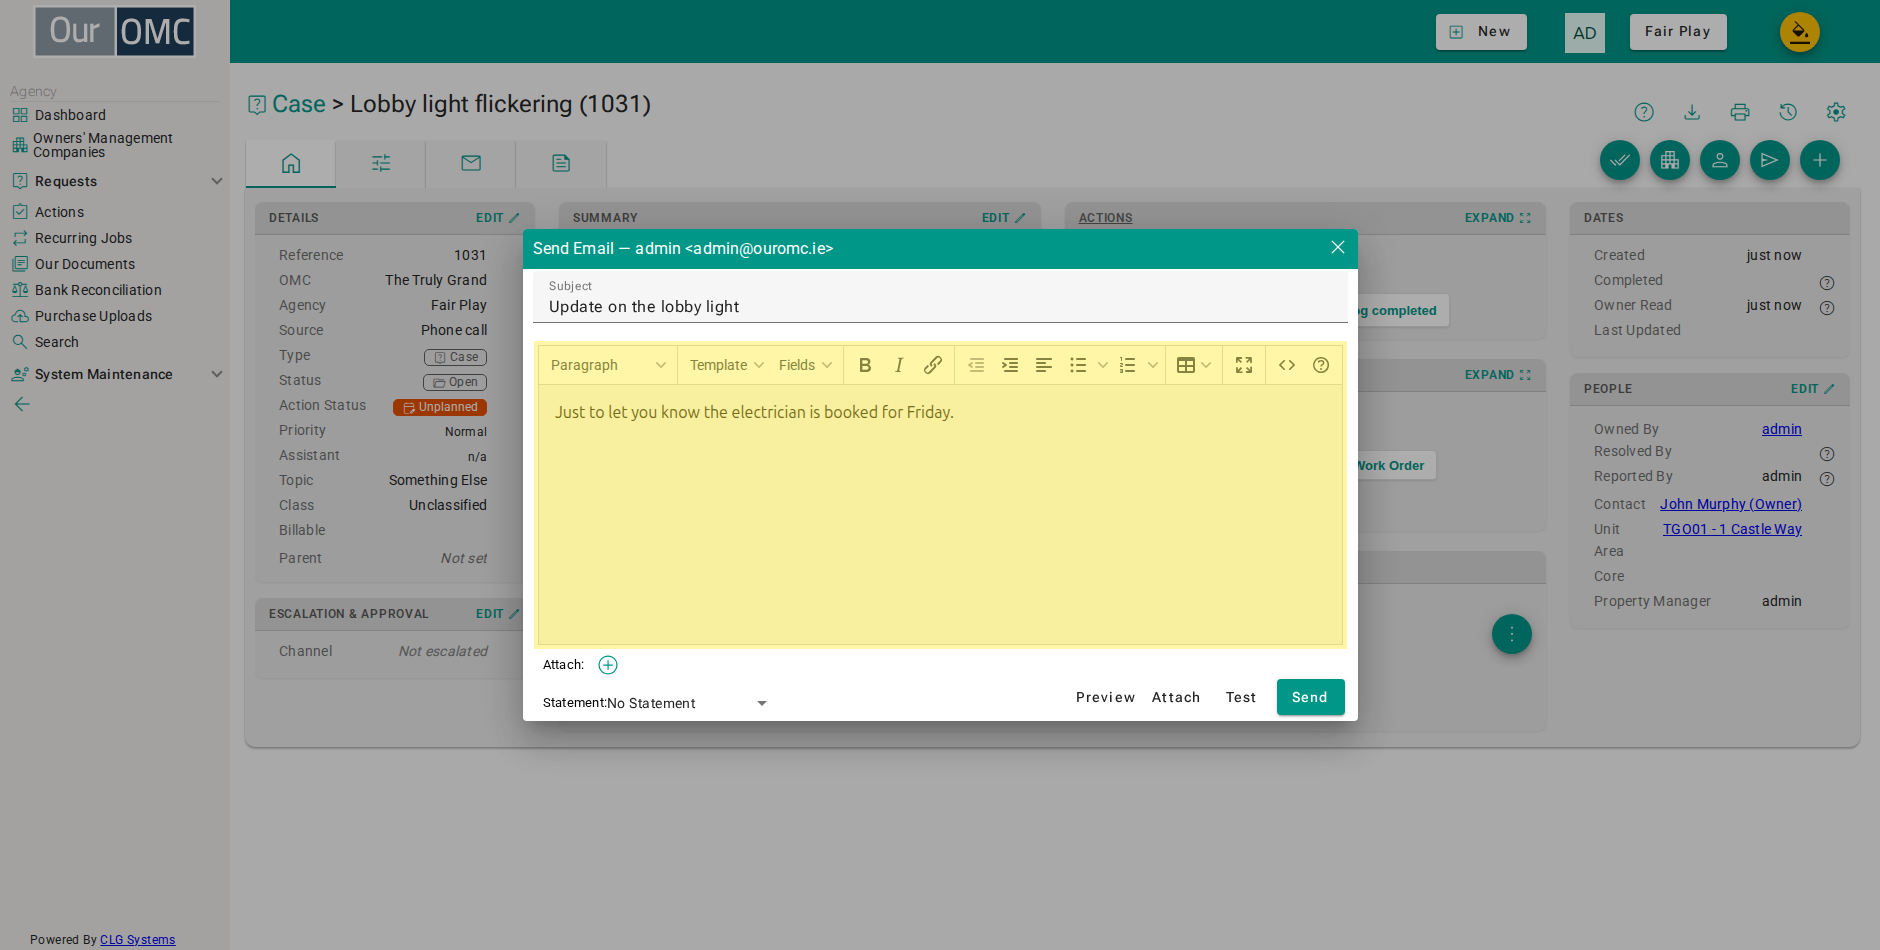
Task: Increase indent in email editor
Action: (x=1010, y=365)
